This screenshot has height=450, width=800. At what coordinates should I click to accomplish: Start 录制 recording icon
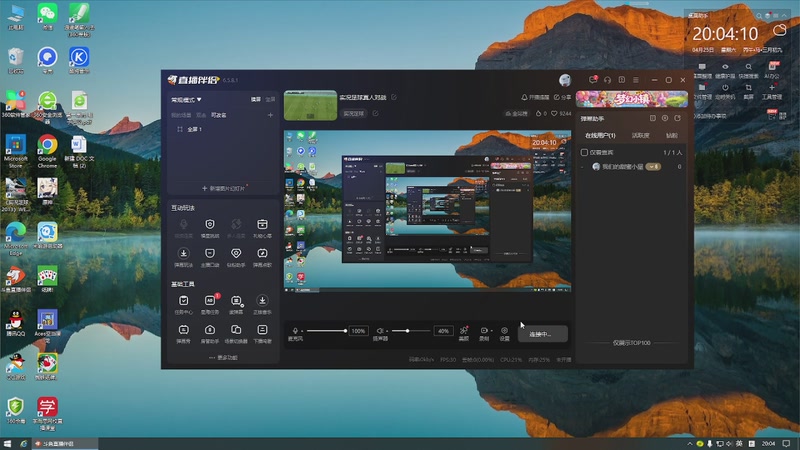click(x=484, y=333)
